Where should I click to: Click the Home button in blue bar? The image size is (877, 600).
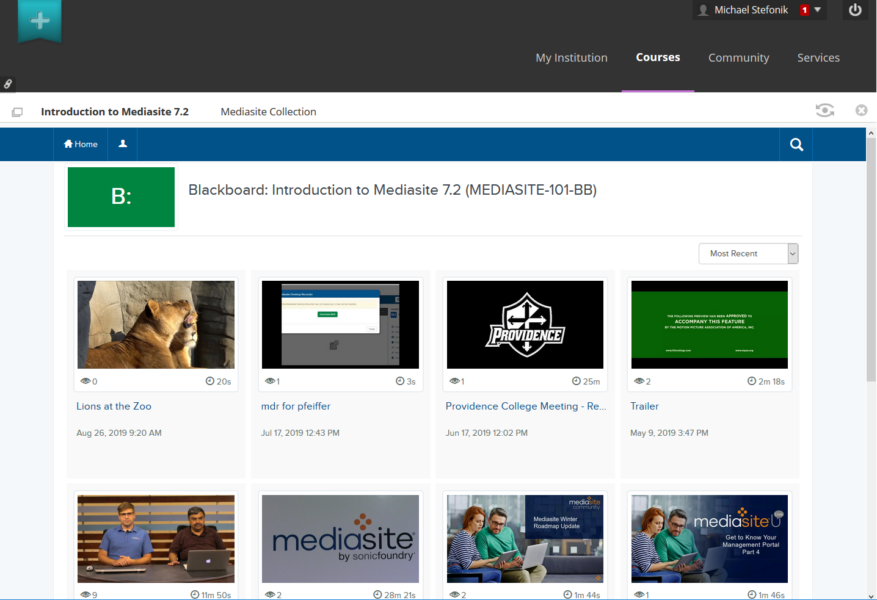click(81, 144)
